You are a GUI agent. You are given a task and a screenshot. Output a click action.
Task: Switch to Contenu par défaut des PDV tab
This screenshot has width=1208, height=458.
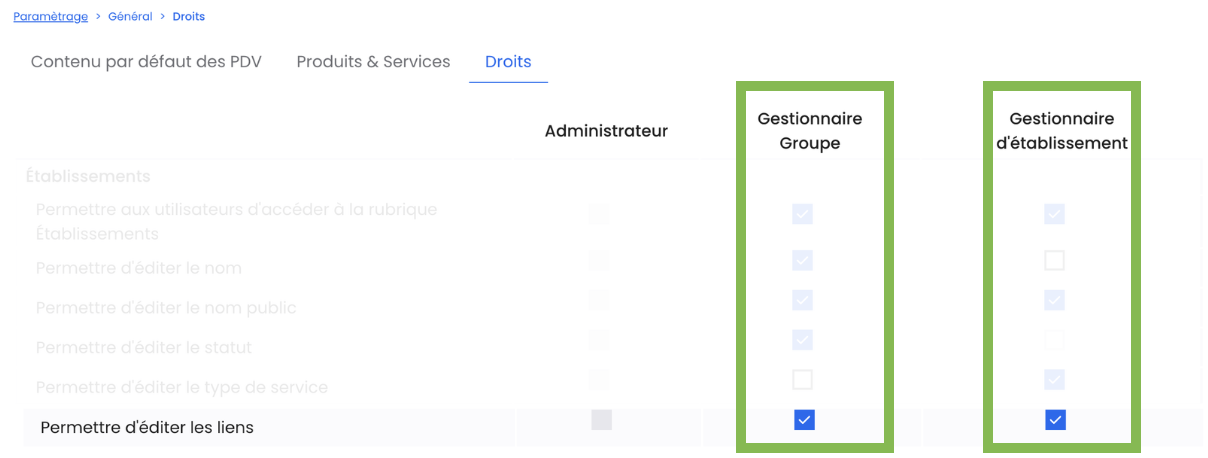pos(146,62)
